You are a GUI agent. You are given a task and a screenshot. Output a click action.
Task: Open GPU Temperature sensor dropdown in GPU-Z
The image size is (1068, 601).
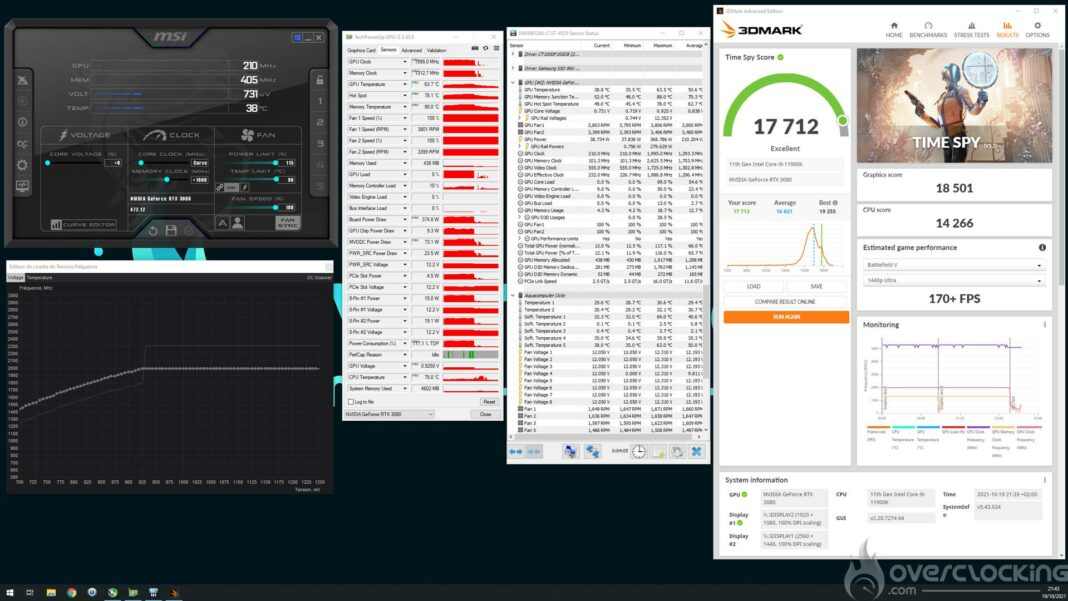tap(405, 84)
